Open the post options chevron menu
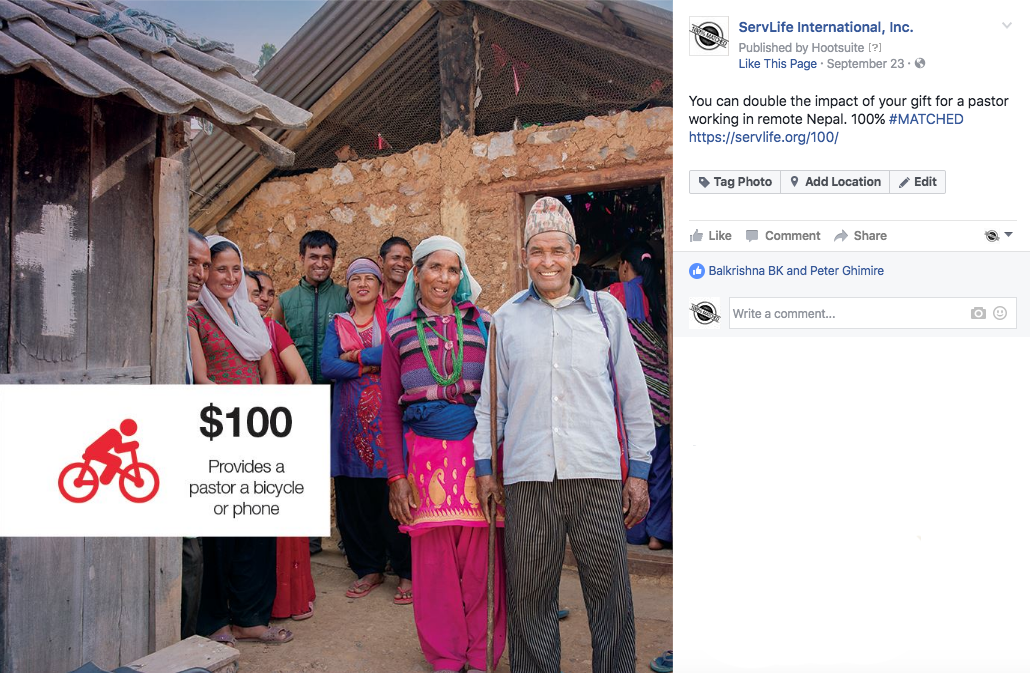The height and width of the screenshot is (673, 1030). [x=1006, y=26]
